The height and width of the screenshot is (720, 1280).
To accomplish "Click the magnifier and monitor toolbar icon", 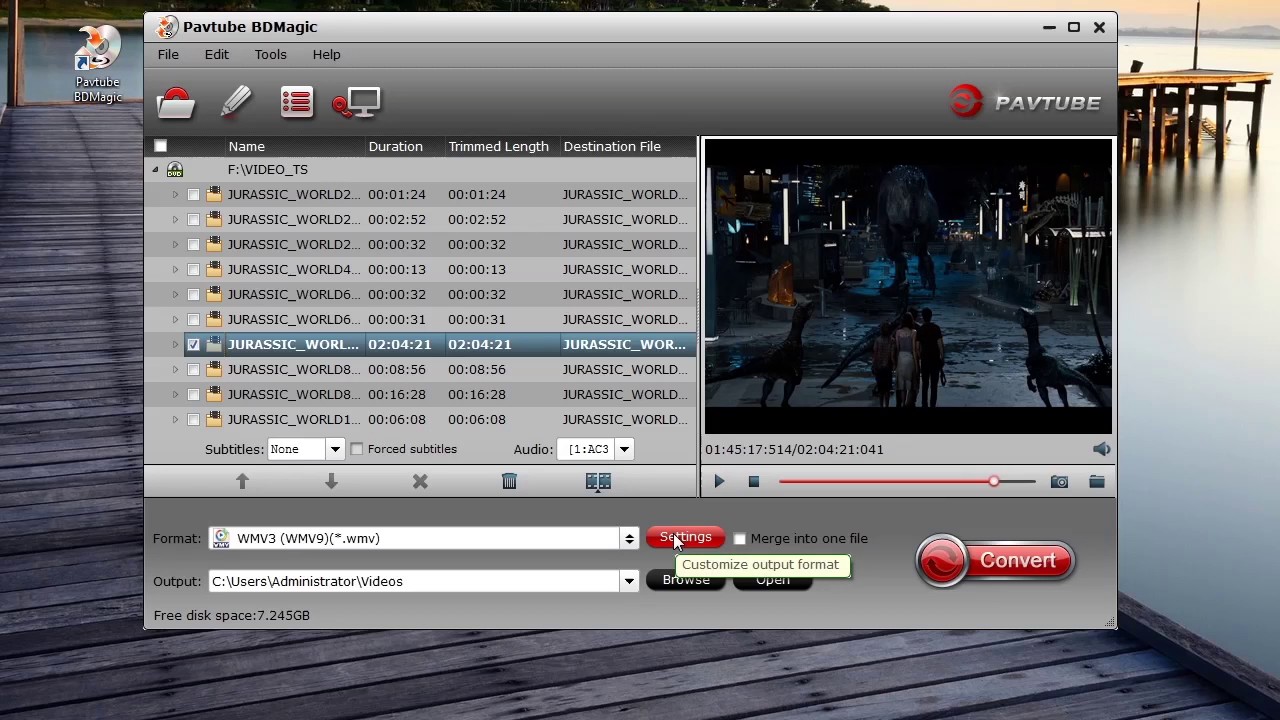I will (x=357, y=103).
